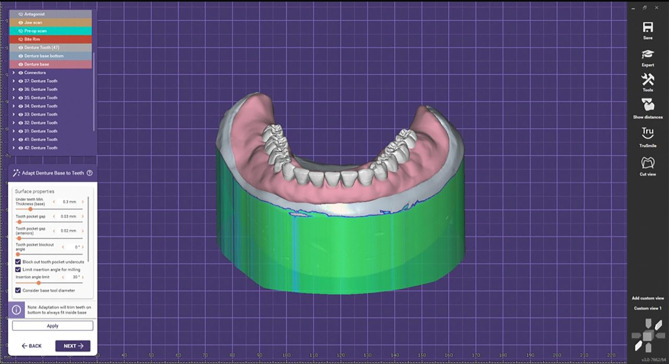This screenshot has height=364, width=669.
Task: Click the Apply button
Action: [52, 326]
